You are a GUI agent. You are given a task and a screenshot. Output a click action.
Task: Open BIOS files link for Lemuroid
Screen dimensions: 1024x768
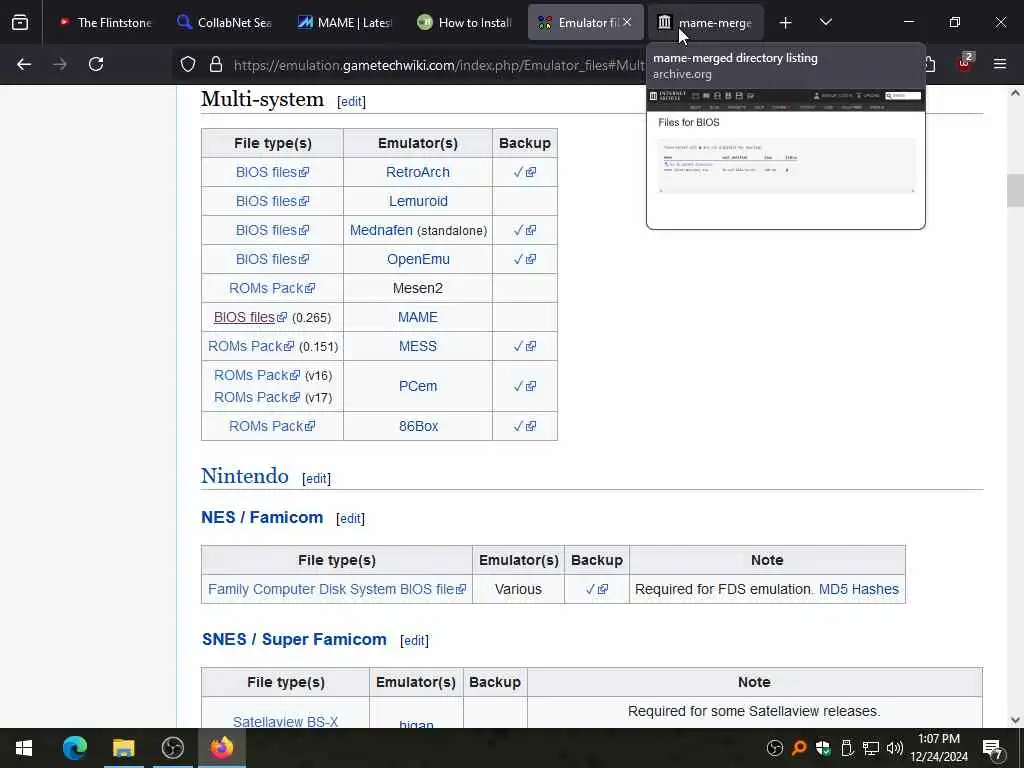pos(272,201)
